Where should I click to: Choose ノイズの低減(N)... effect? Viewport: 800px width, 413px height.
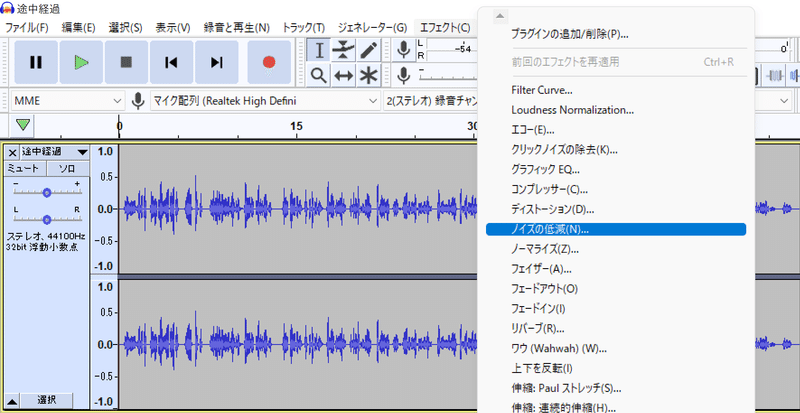[x=616, y=229]
